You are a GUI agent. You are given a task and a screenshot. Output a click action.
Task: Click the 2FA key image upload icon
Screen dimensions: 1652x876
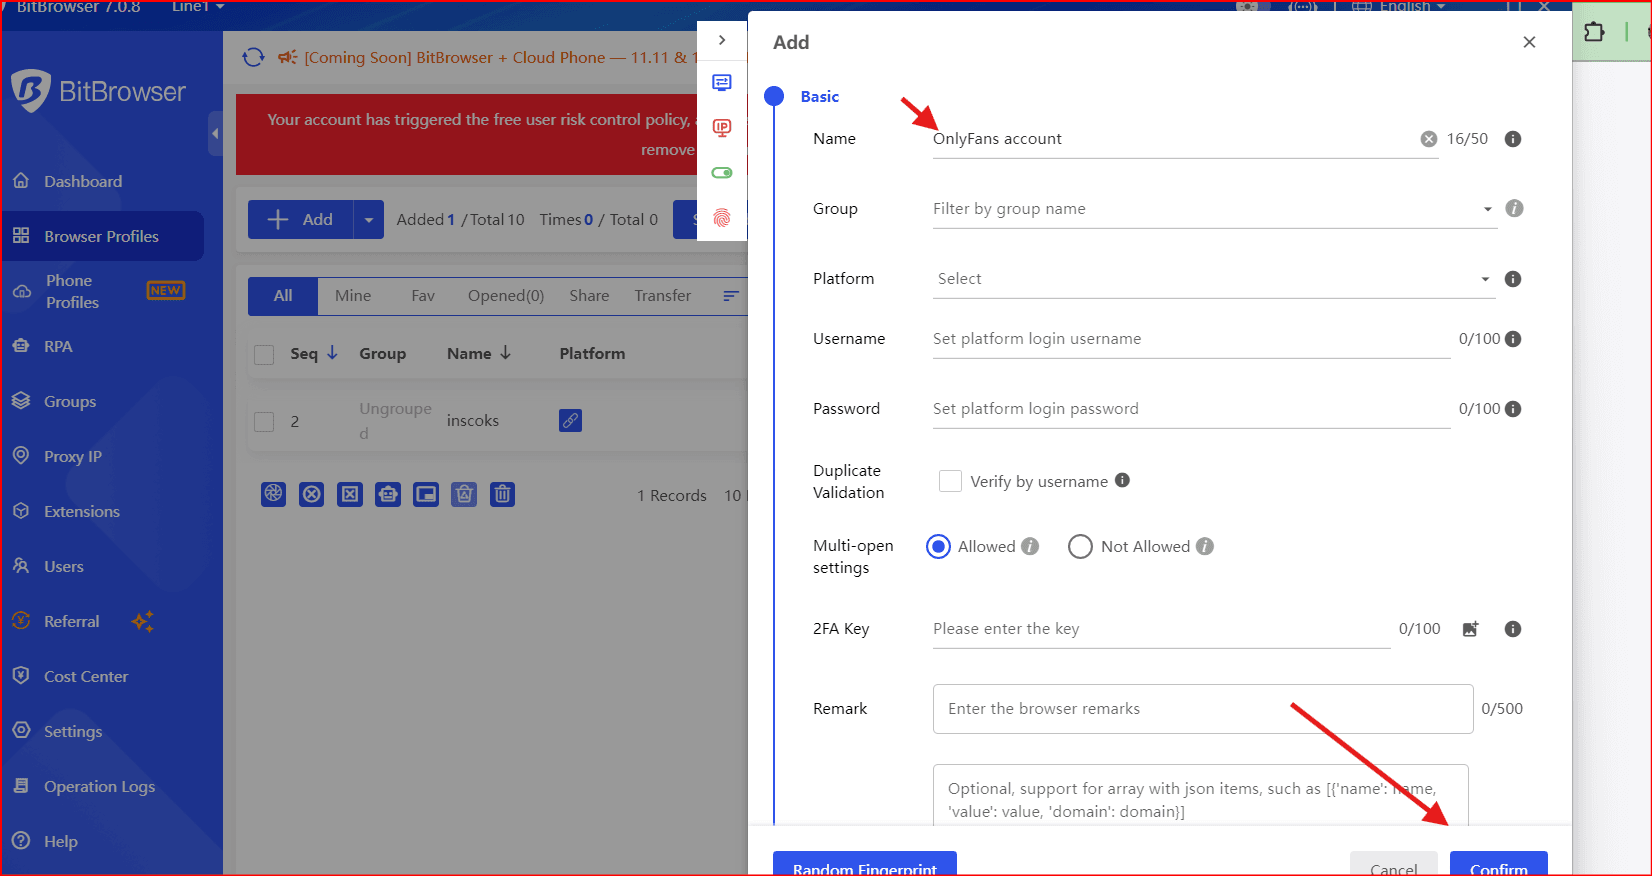(x=1469, y=629)
